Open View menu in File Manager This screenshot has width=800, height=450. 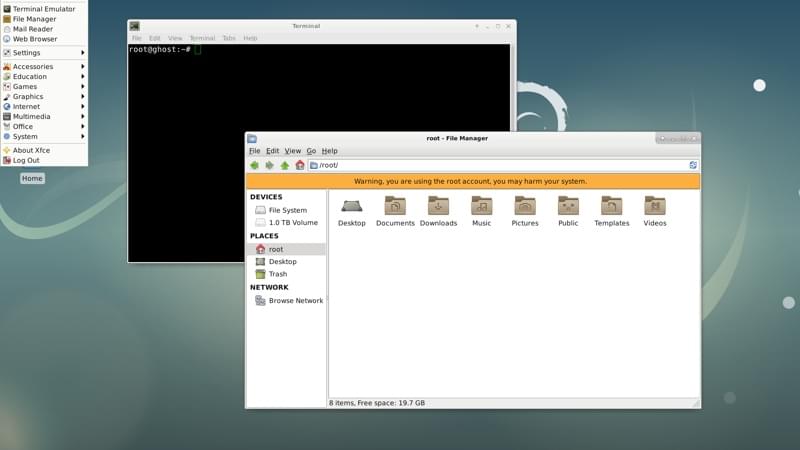click(x=293, y=151)
